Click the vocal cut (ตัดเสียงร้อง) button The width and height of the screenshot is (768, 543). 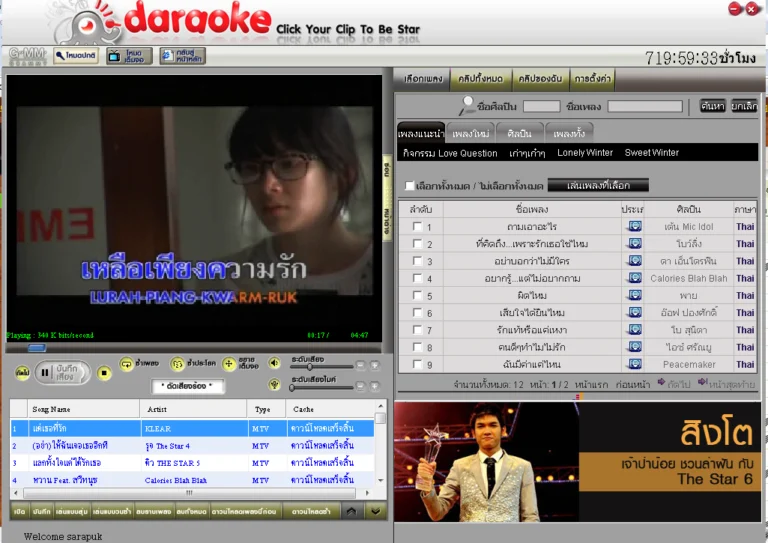187,386
